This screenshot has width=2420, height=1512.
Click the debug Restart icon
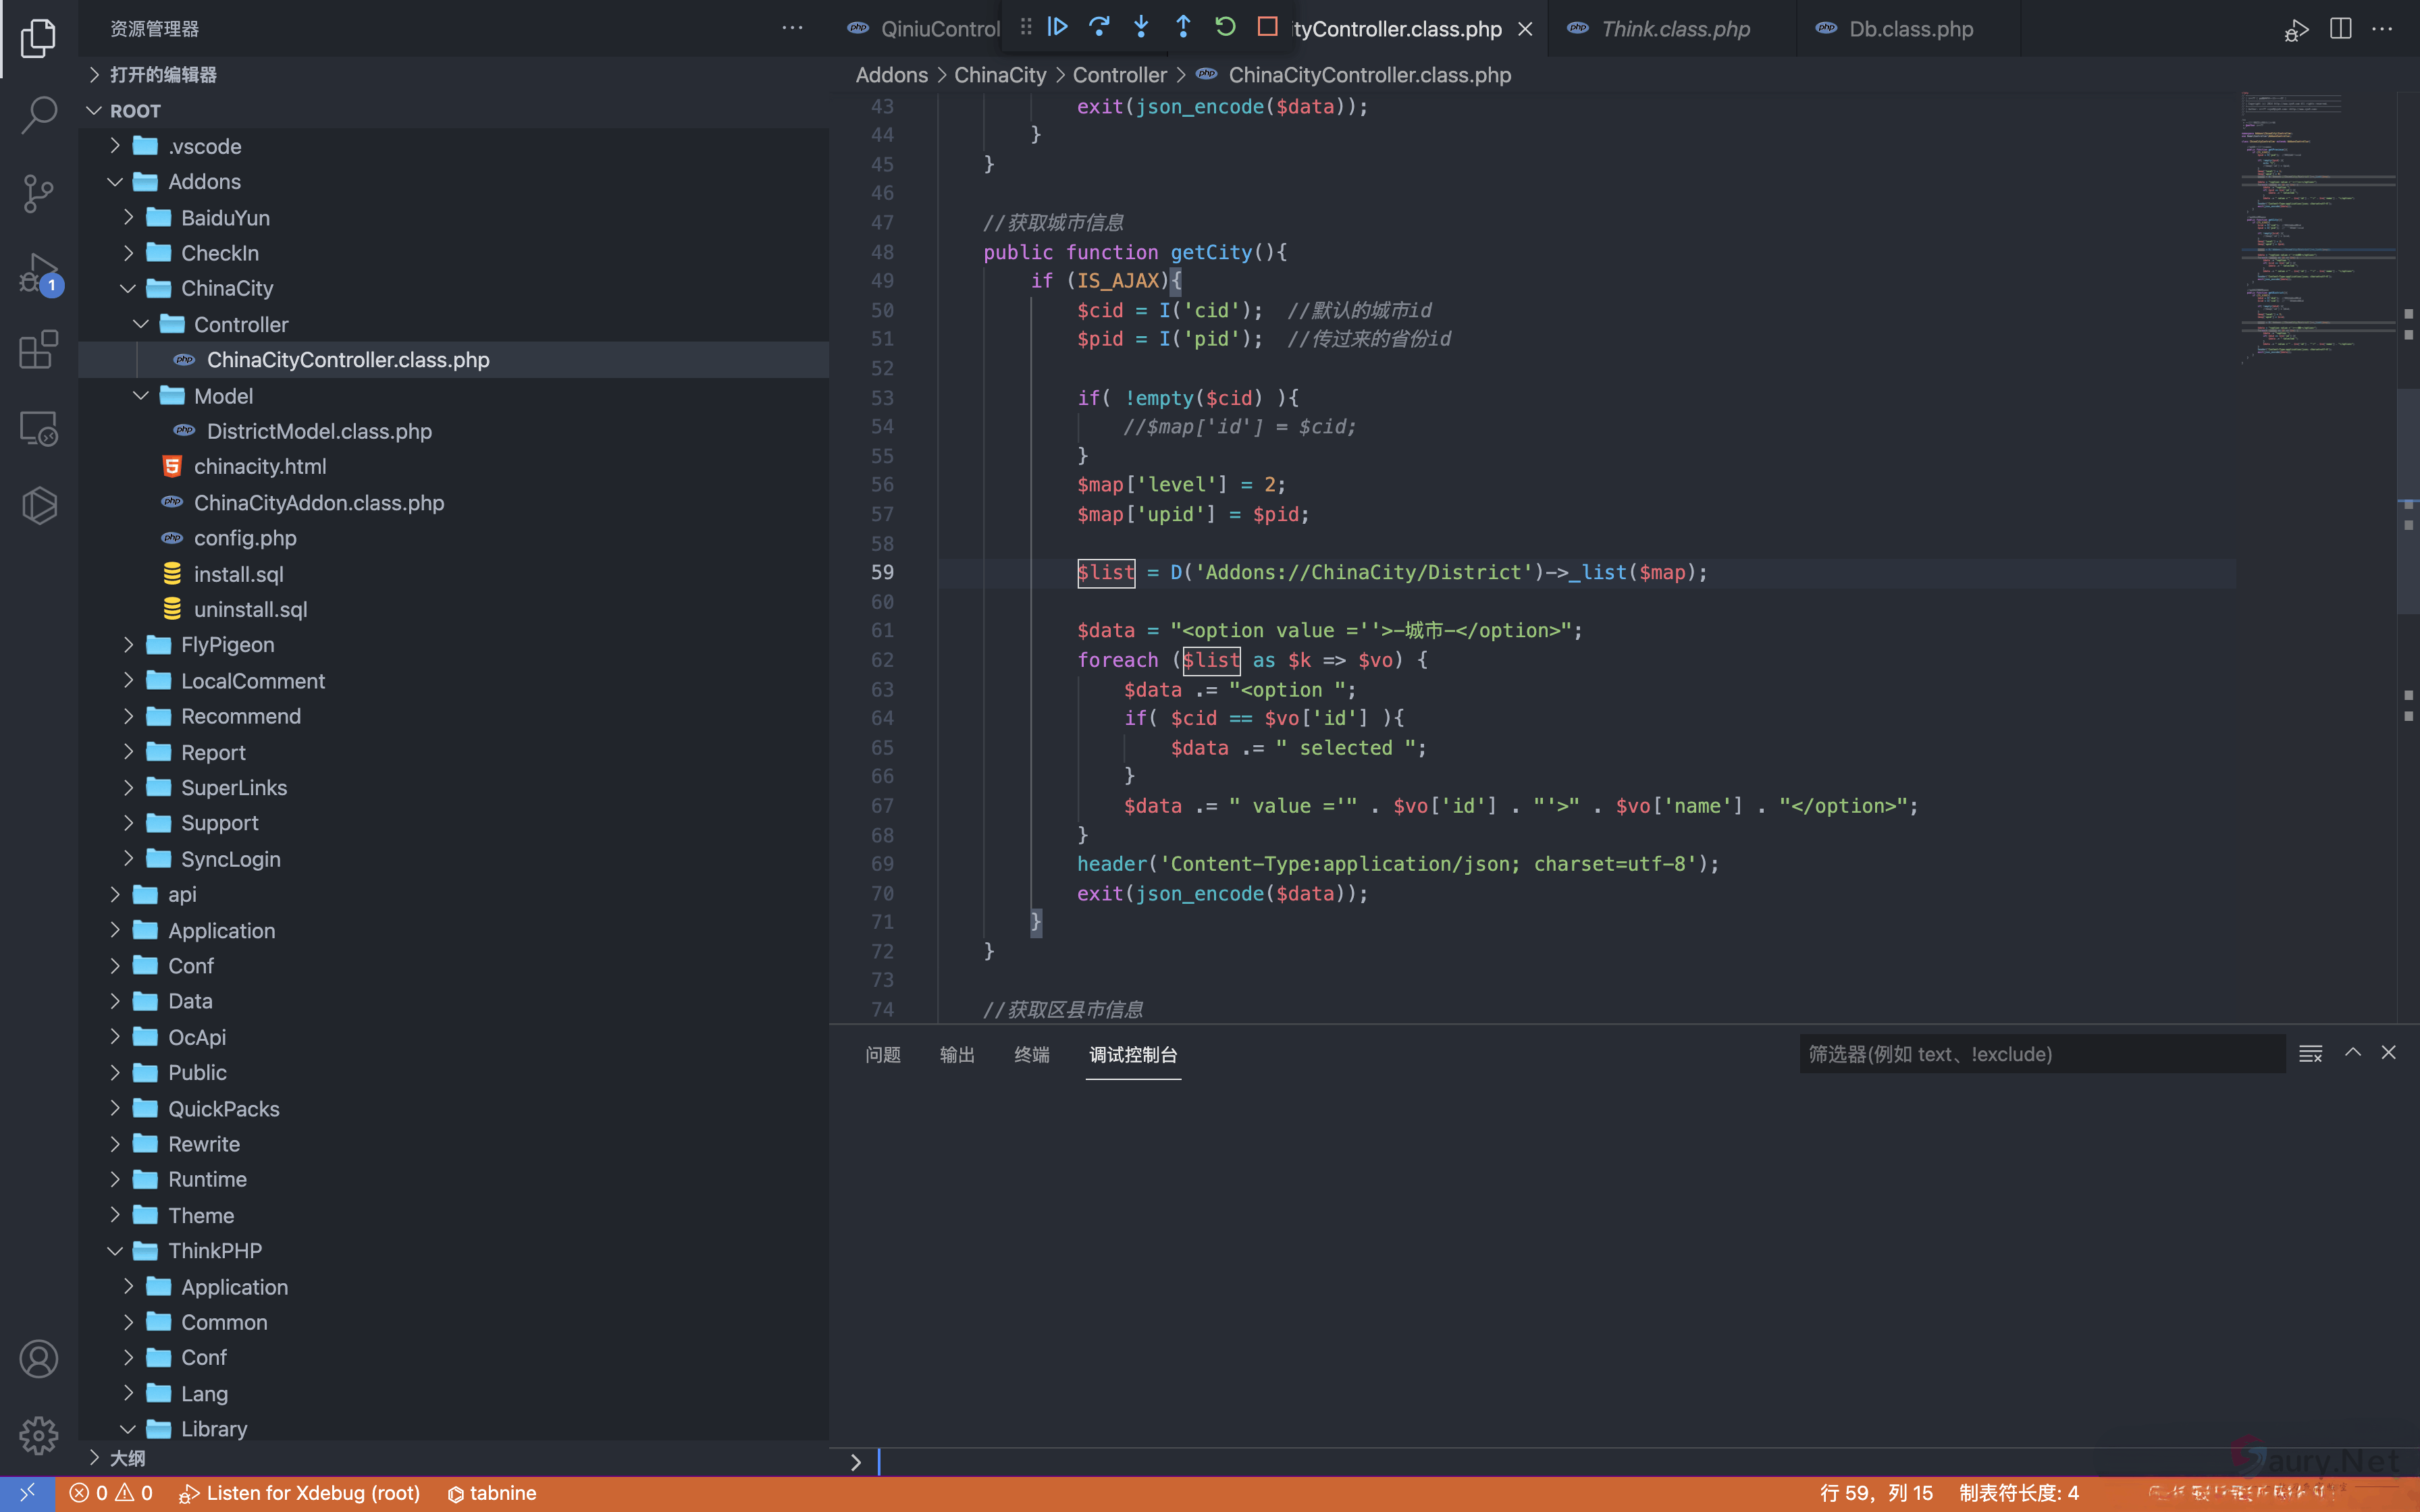click(x=1225, y=27)
